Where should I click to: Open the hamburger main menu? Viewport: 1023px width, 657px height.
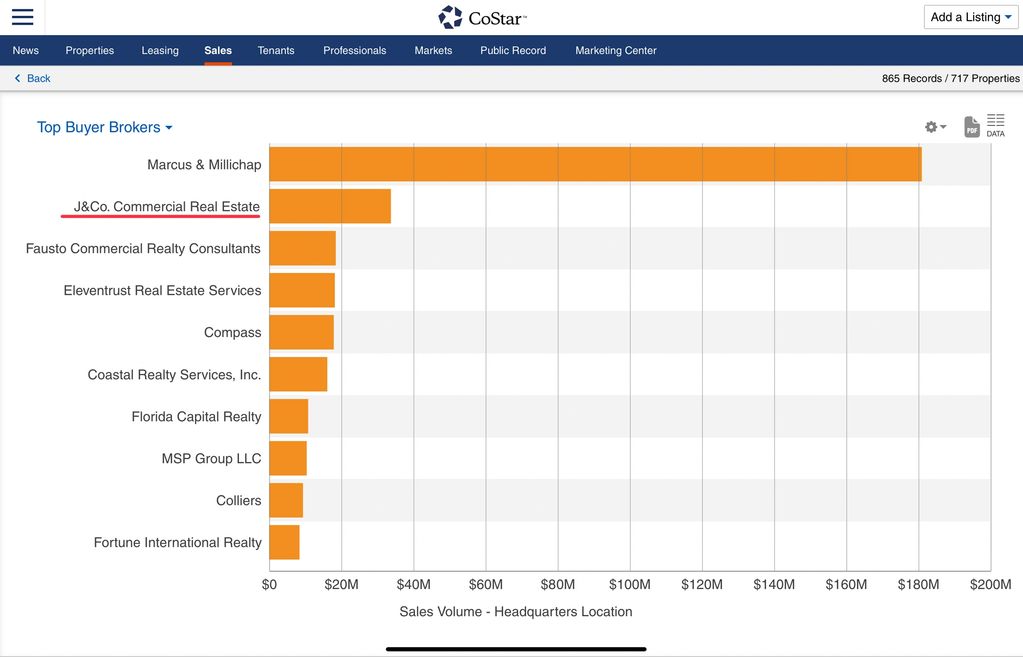[22, 17]
